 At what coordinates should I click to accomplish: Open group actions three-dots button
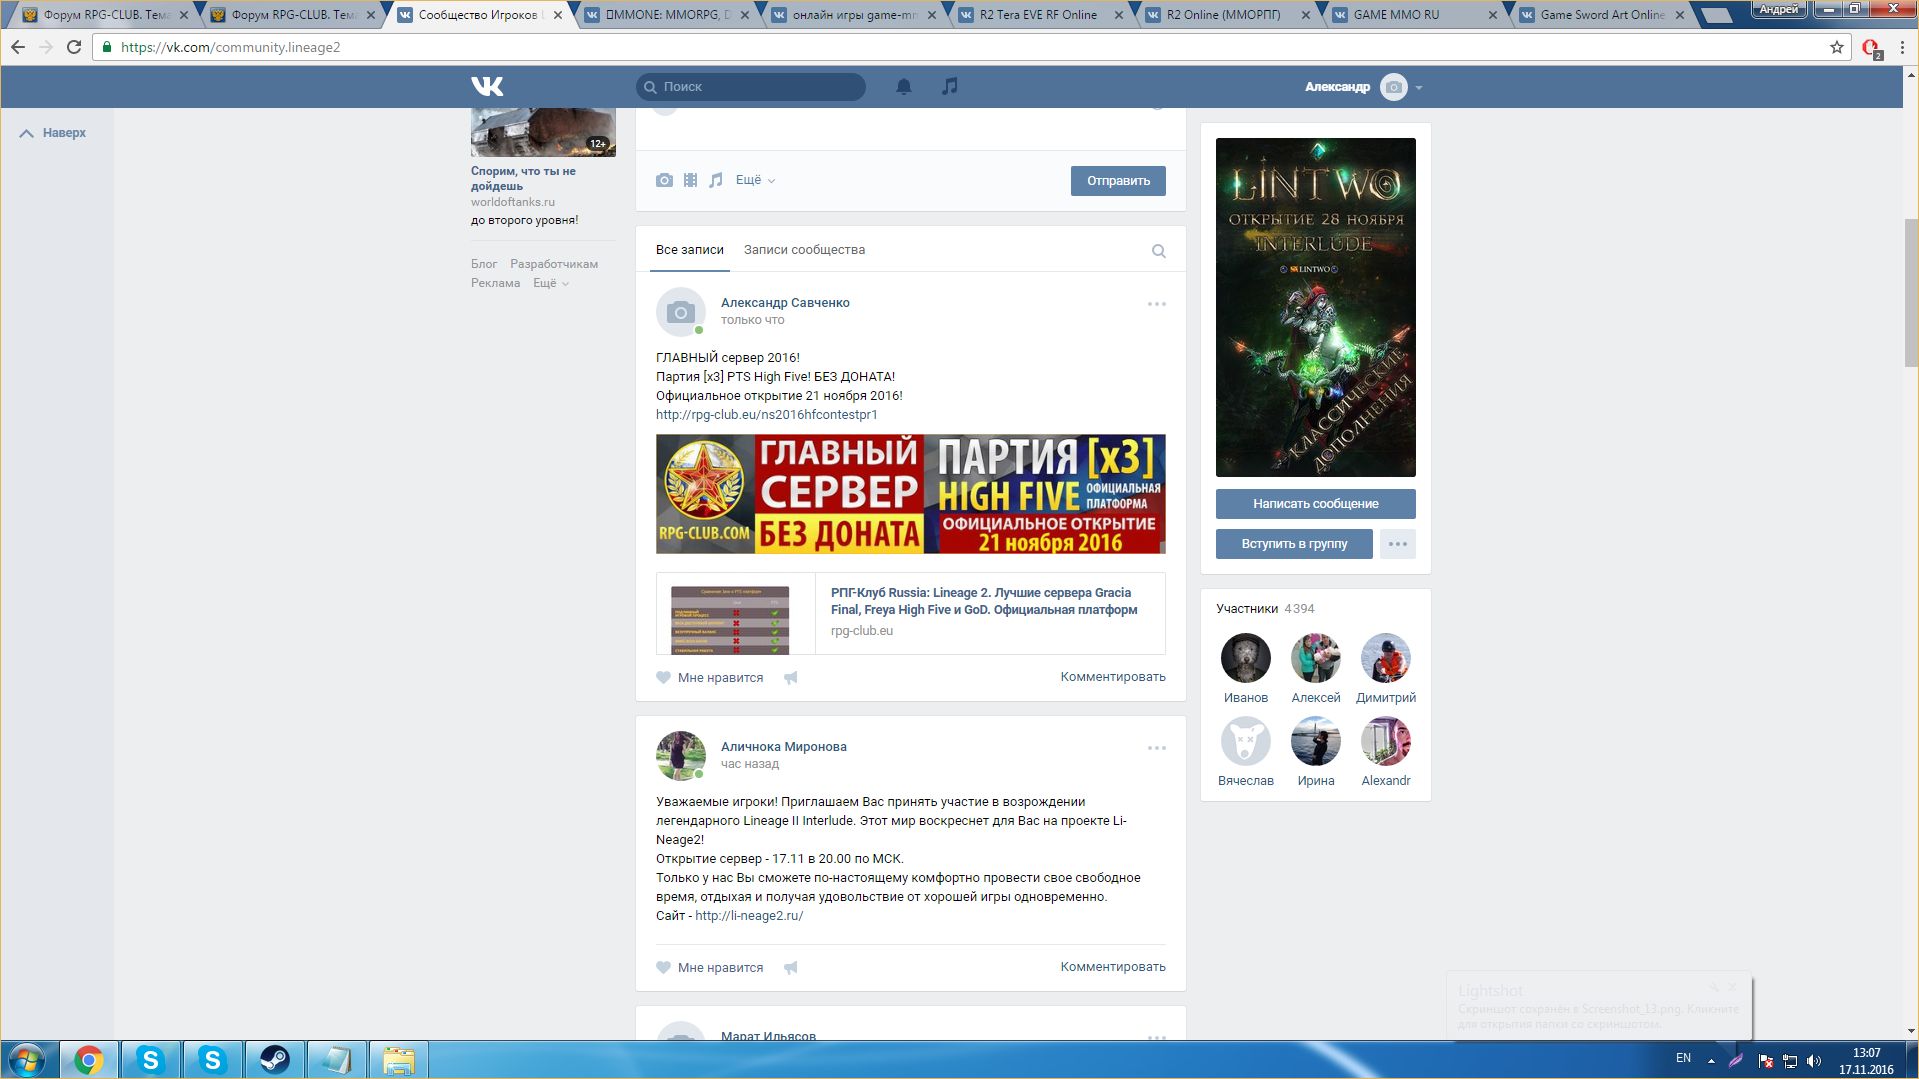click(1397, 544)
